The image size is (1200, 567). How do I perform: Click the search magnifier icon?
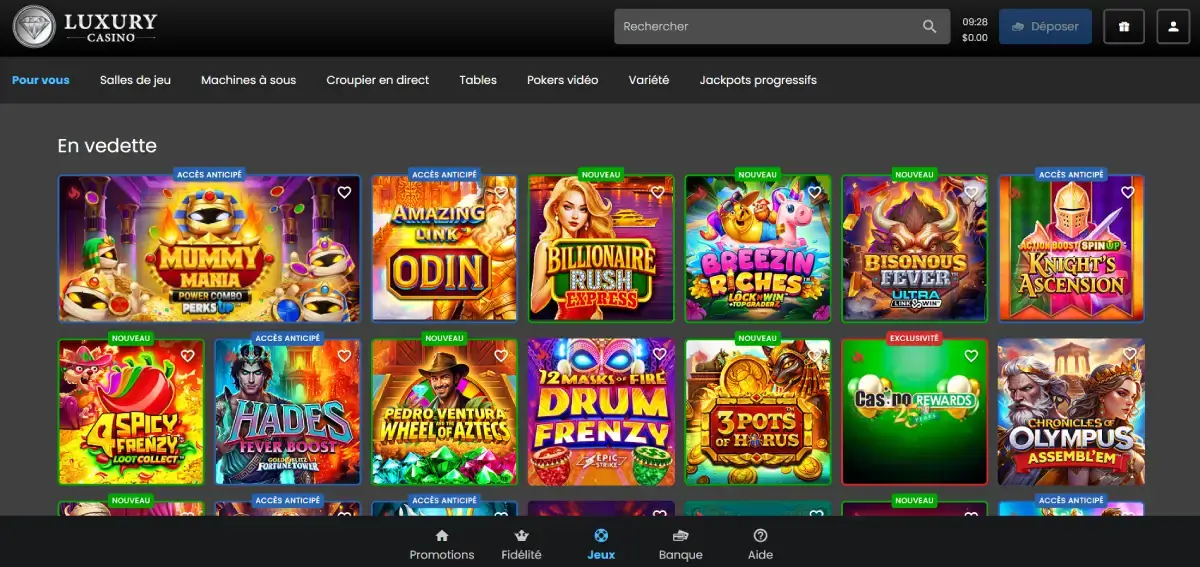click(930, 27)
